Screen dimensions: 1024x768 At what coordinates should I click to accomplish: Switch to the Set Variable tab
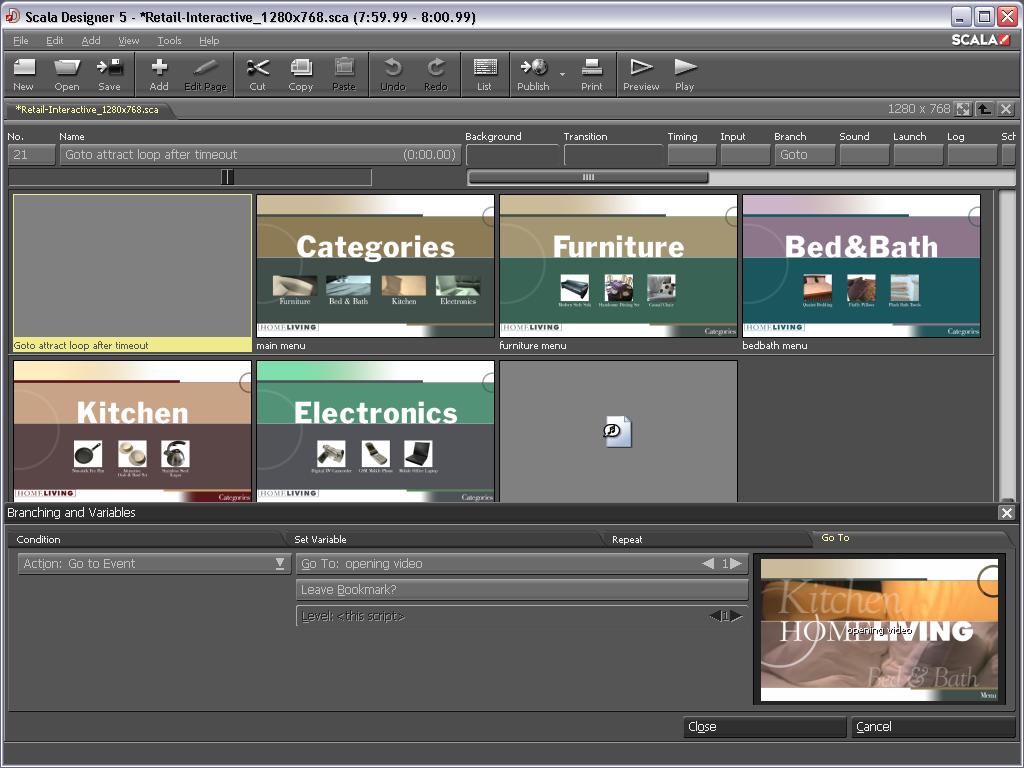click(320, 539)
